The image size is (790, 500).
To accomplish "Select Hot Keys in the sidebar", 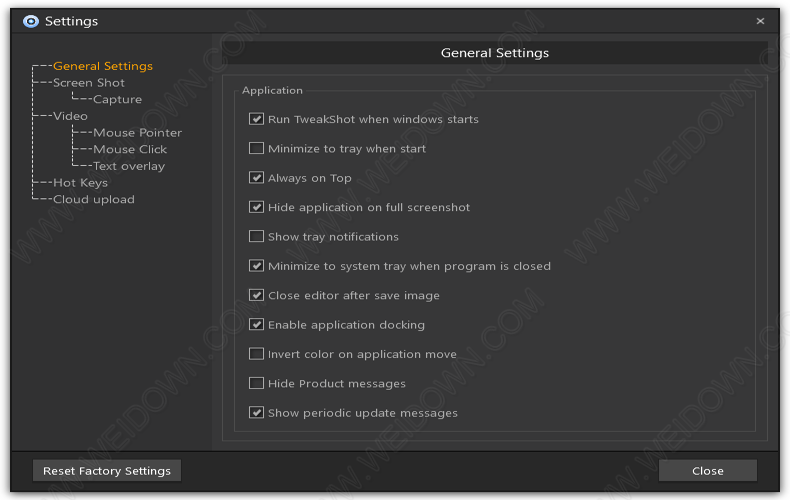I will coord(81,182).
